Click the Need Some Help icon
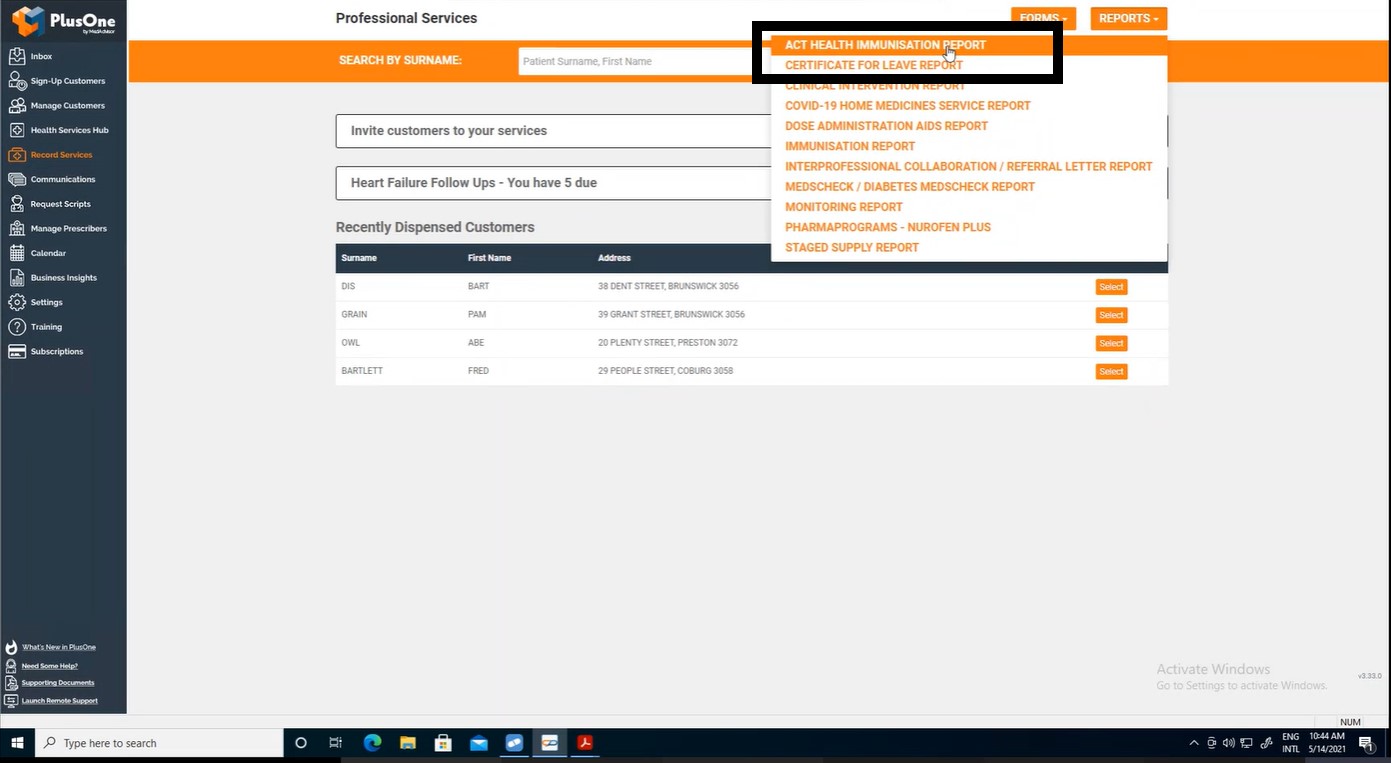Screen dimensions: 1391x763 [x=12, y=665]
